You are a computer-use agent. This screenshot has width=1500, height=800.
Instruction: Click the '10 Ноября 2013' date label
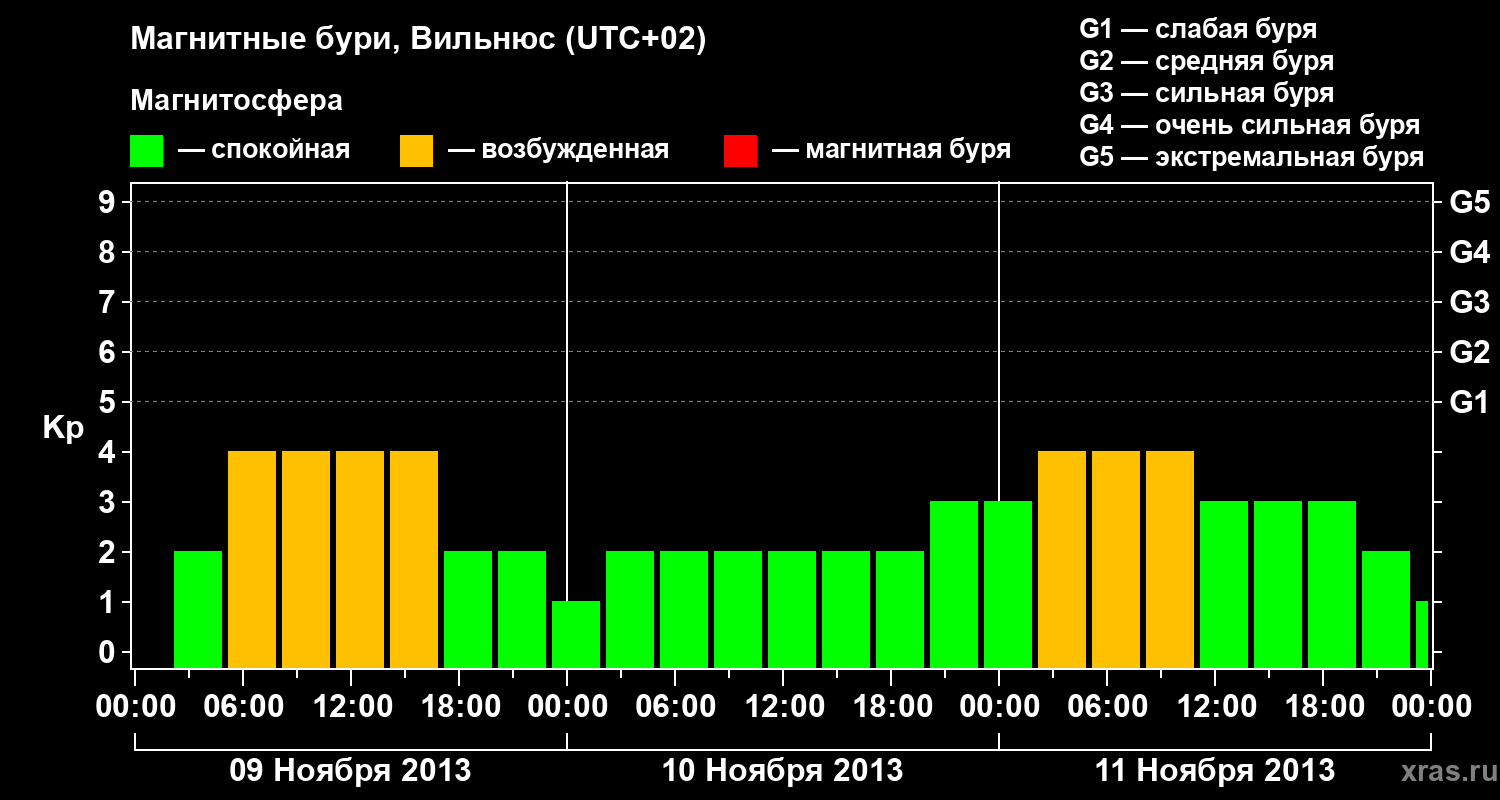[782, 770]
